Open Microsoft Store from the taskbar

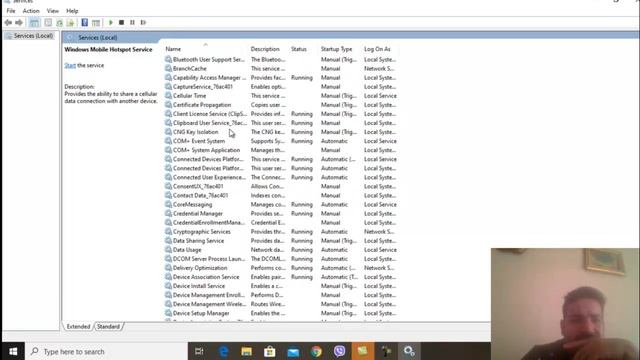coord(270,351)
